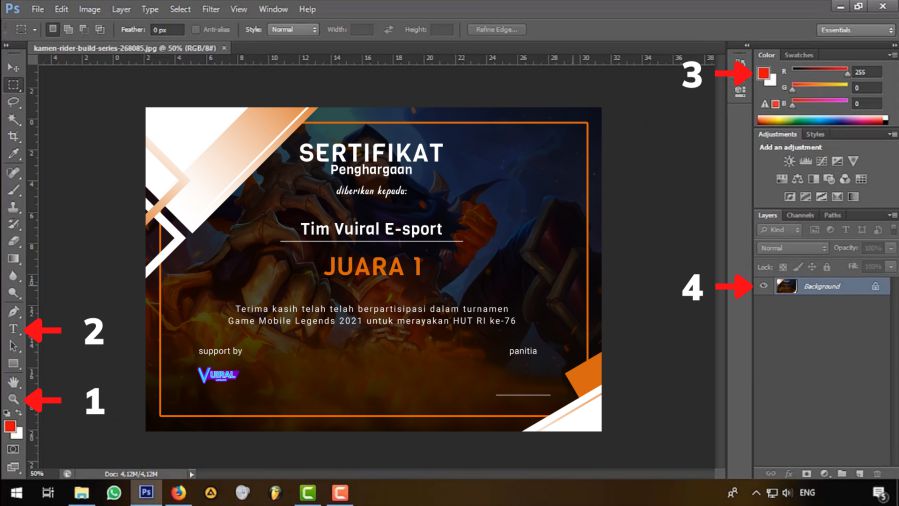Click Color Balance adjustment icon
Image resolution: width=899 pixels, height=506 pixels.
coord(798,179)
